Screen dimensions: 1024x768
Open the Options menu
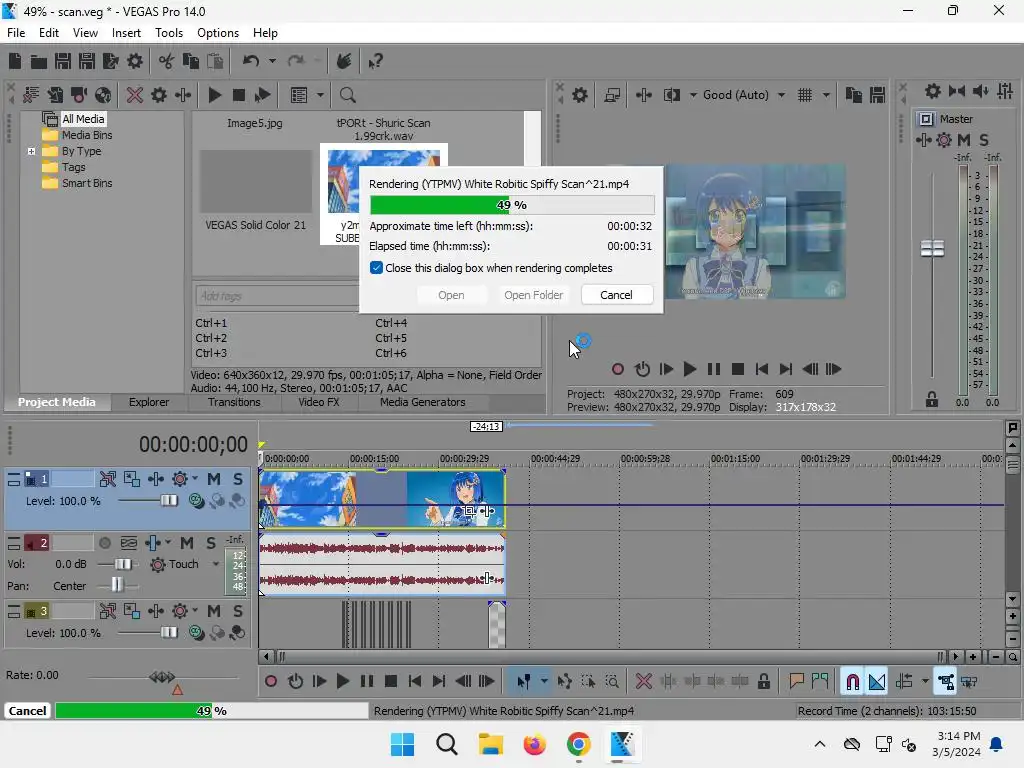217,33
